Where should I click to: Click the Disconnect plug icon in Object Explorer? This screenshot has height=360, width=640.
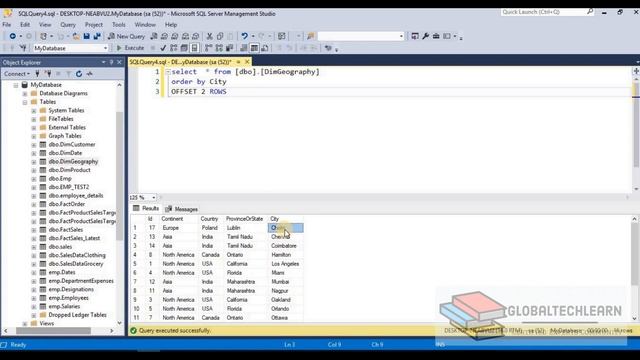point(48,74)
